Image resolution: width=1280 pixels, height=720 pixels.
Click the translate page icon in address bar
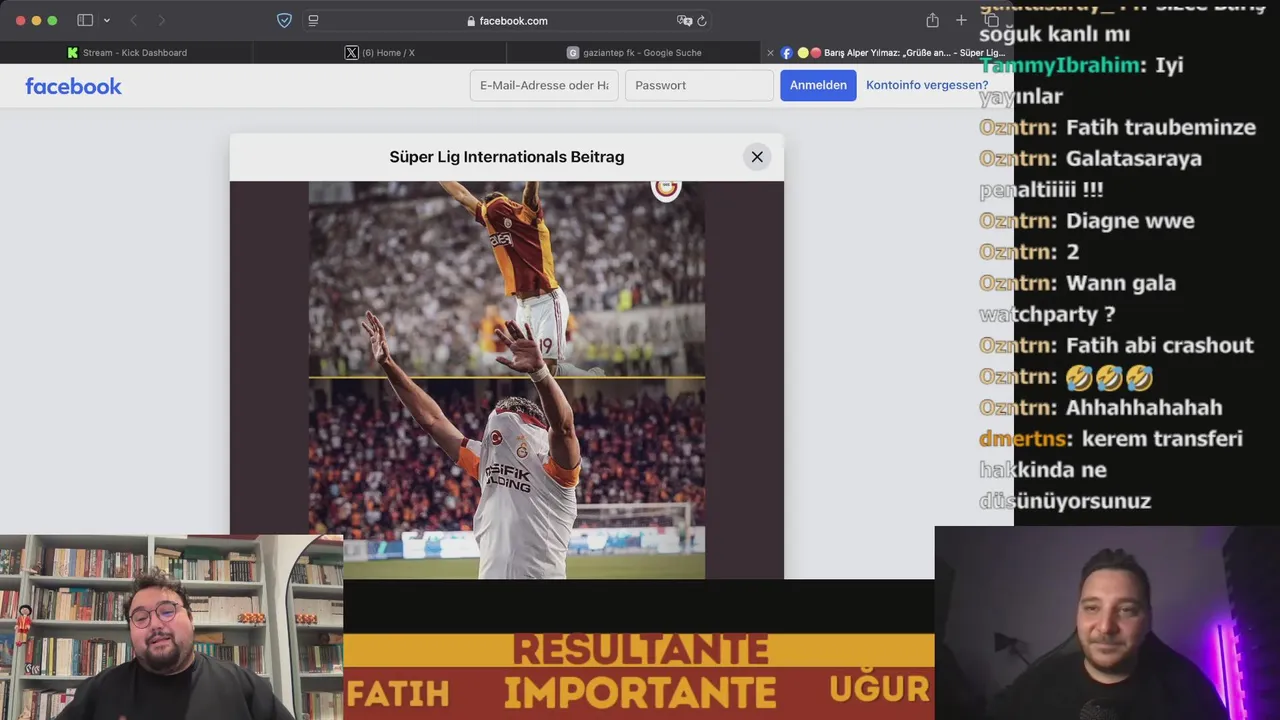(x=684, y=20)
